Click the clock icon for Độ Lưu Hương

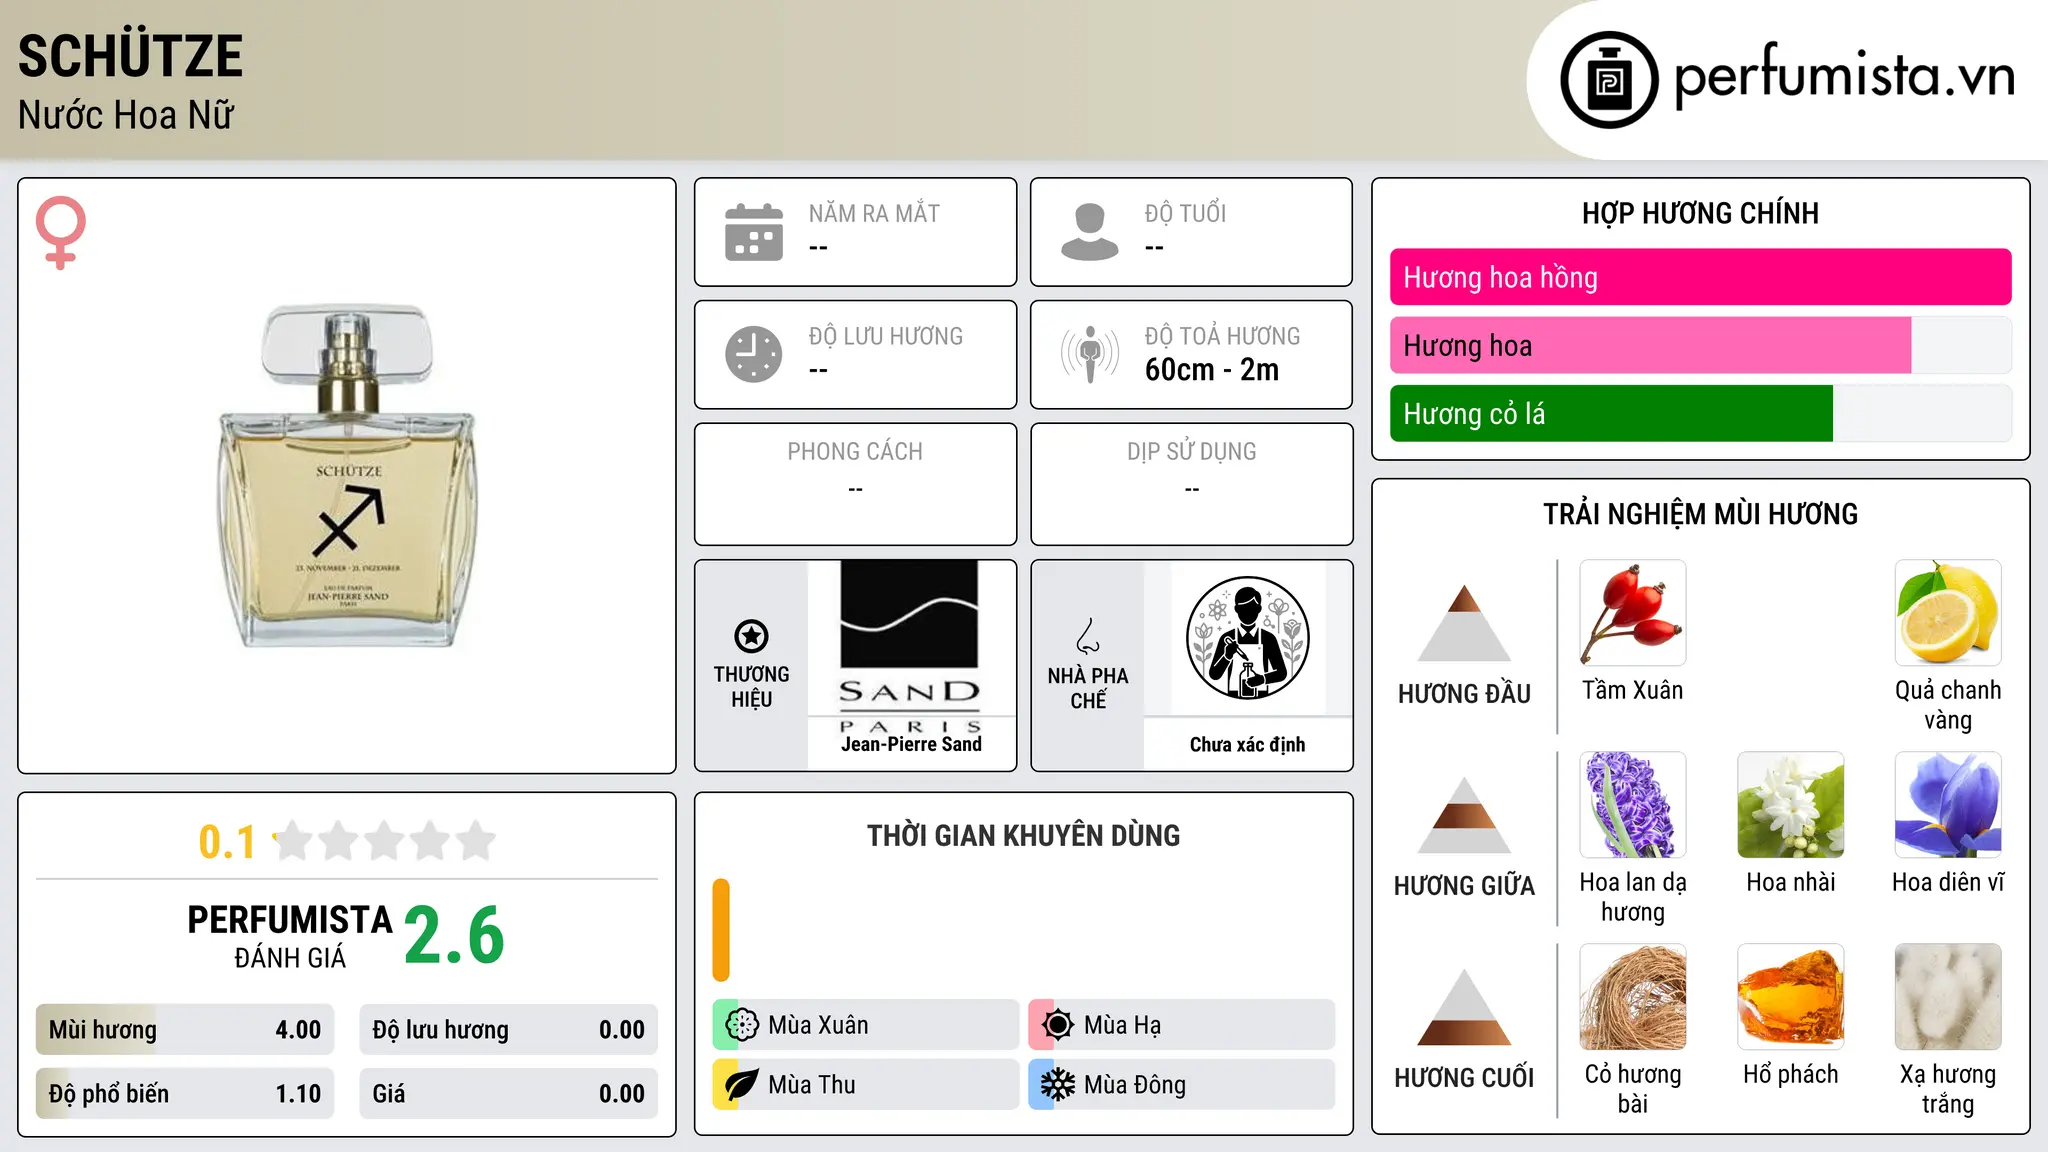pyautogui.click(x=754, y=354)
